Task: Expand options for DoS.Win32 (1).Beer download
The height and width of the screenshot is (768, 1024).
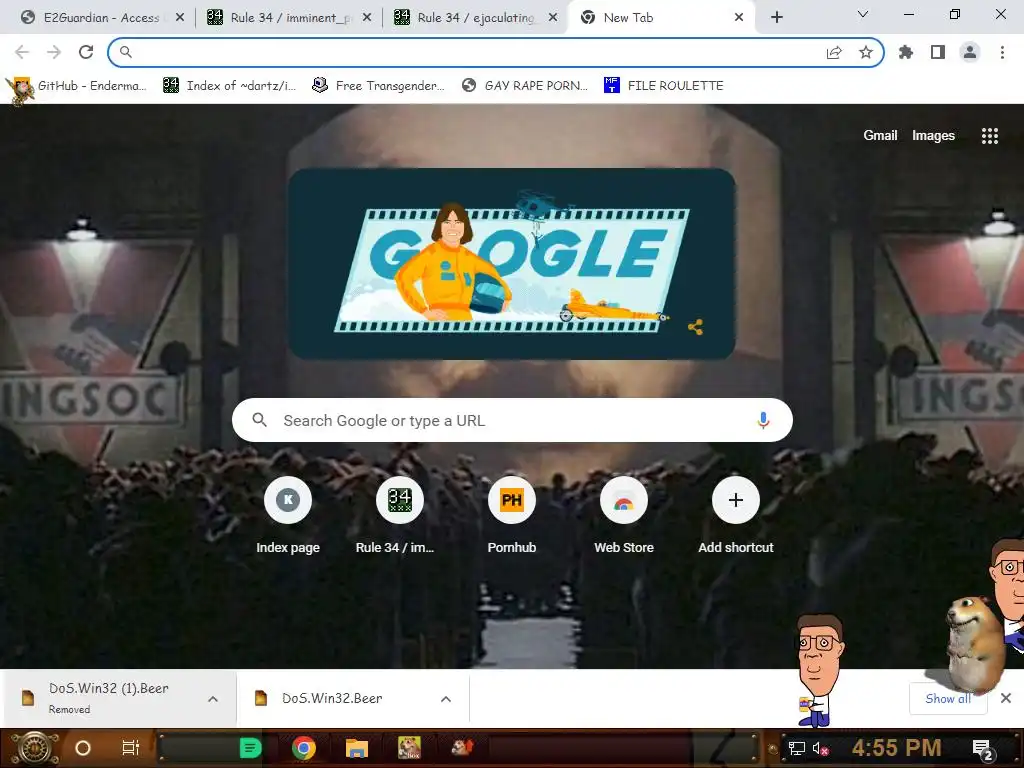Action: click(213, 699)
